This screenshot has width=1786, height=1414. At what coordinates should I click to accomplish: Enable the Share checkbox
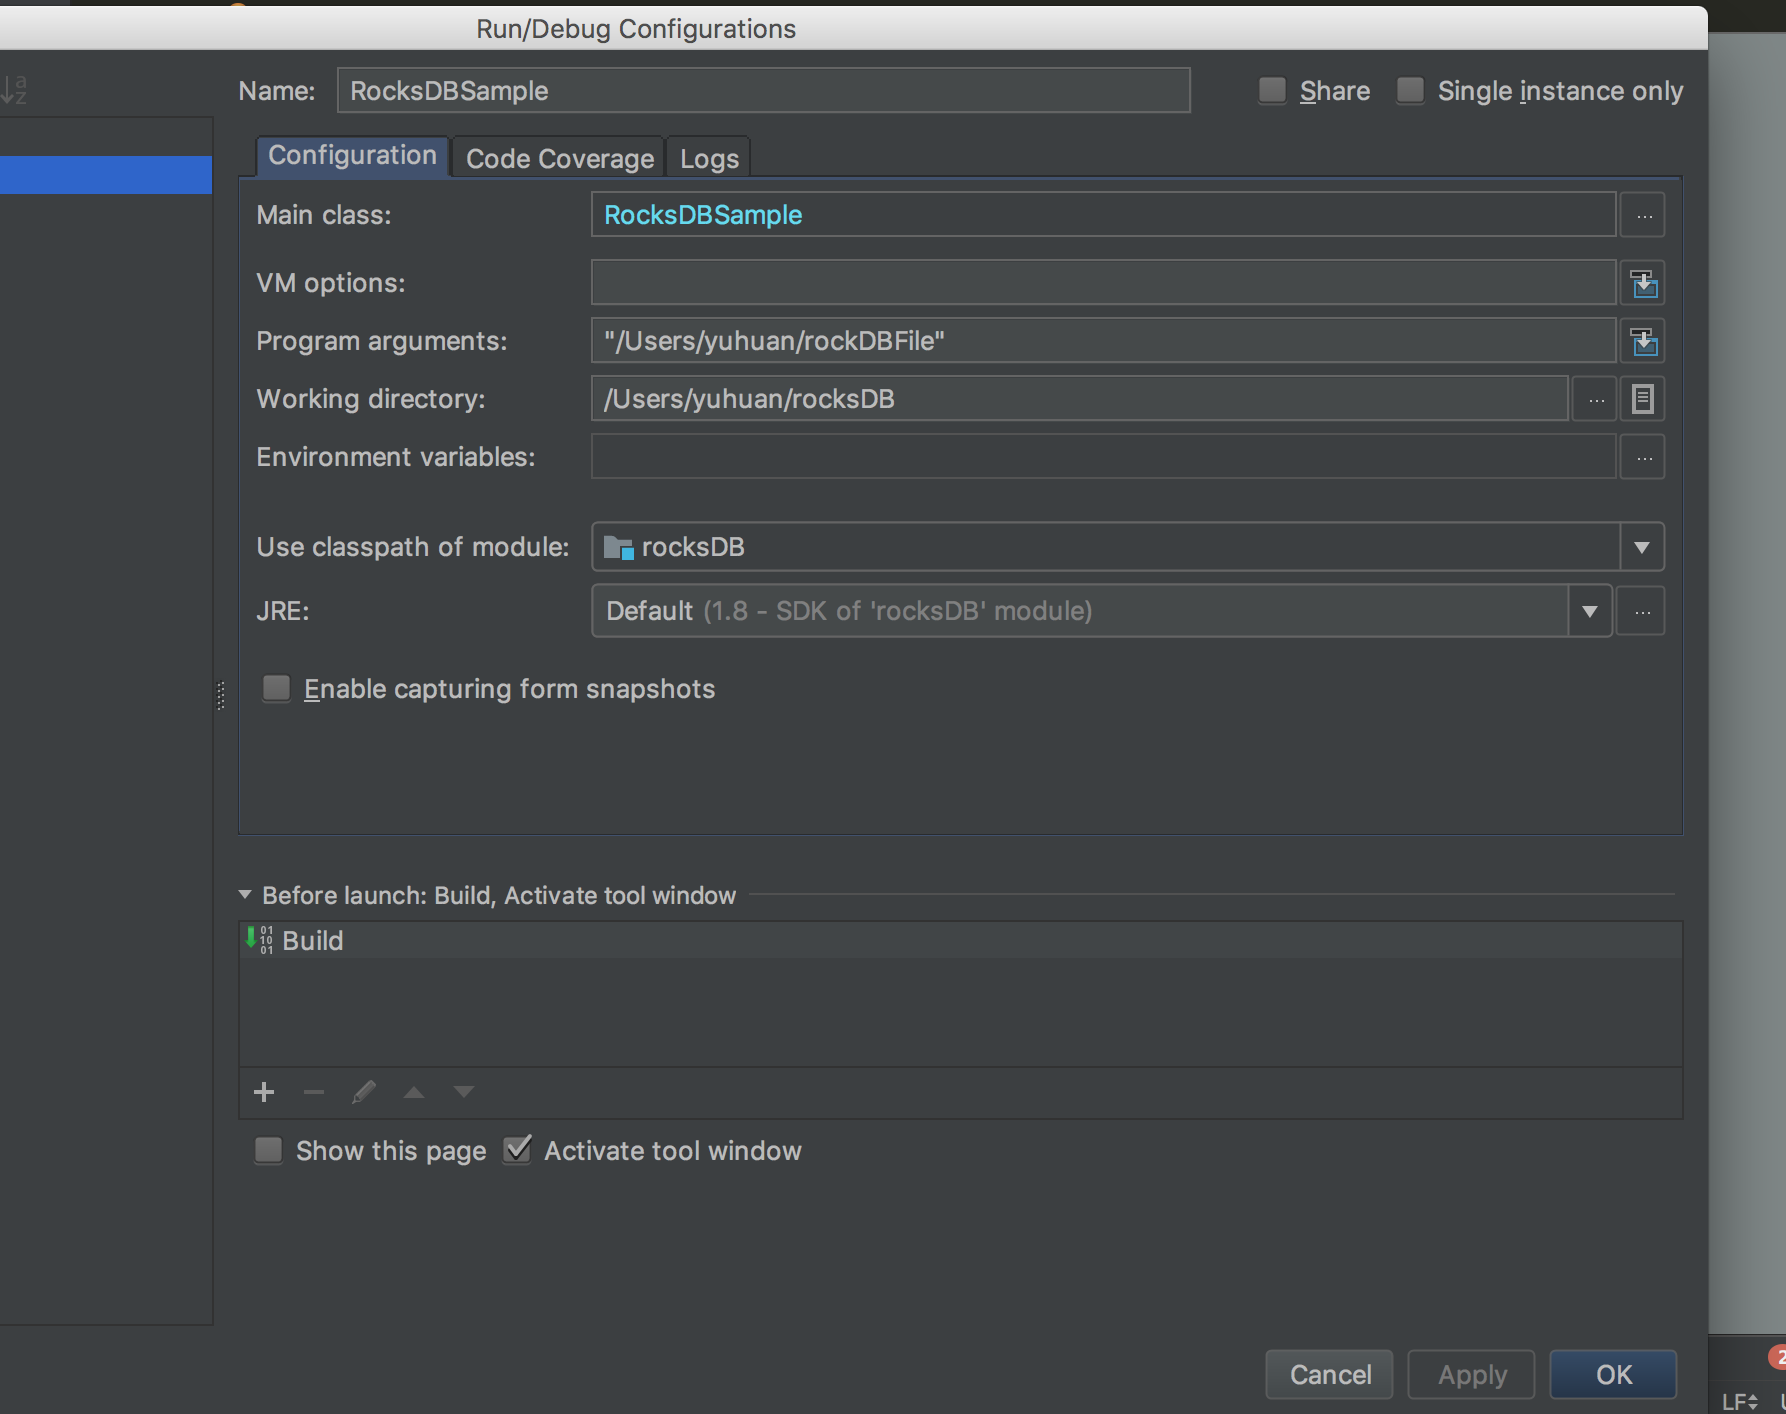[1272, 91]
